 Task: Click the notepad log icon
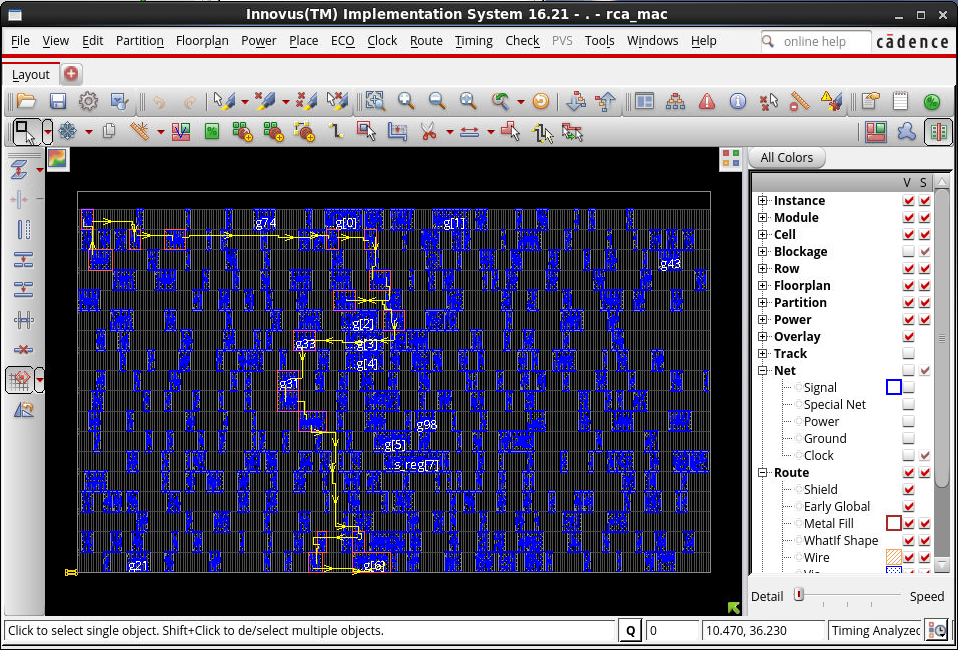click(x=901, y=101)
